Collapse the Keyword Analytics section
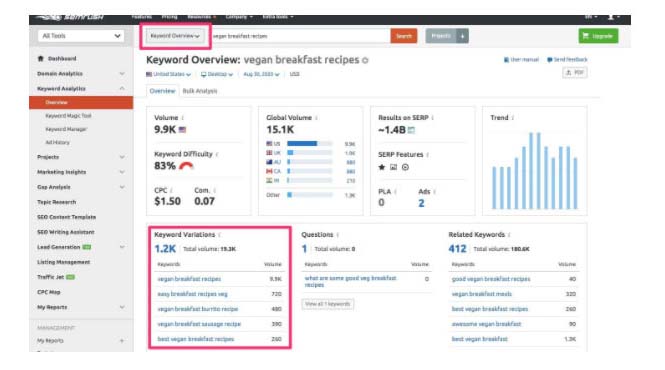Viewport: 665px width, 370px height. coord(81,89)
